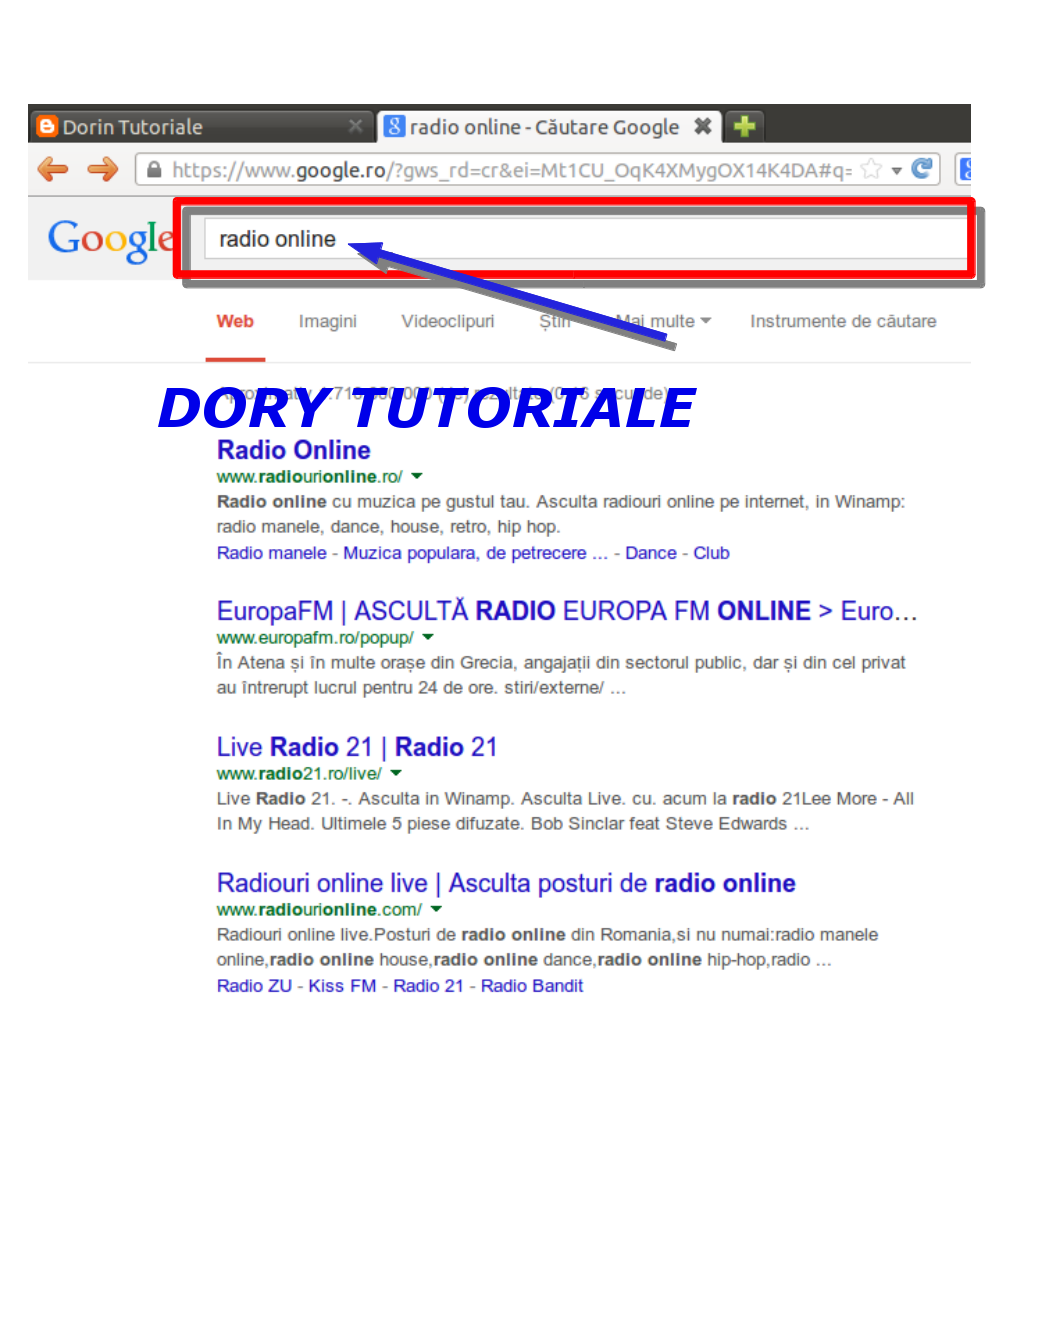Open the Radio manele sitelink

pos(272,553)
